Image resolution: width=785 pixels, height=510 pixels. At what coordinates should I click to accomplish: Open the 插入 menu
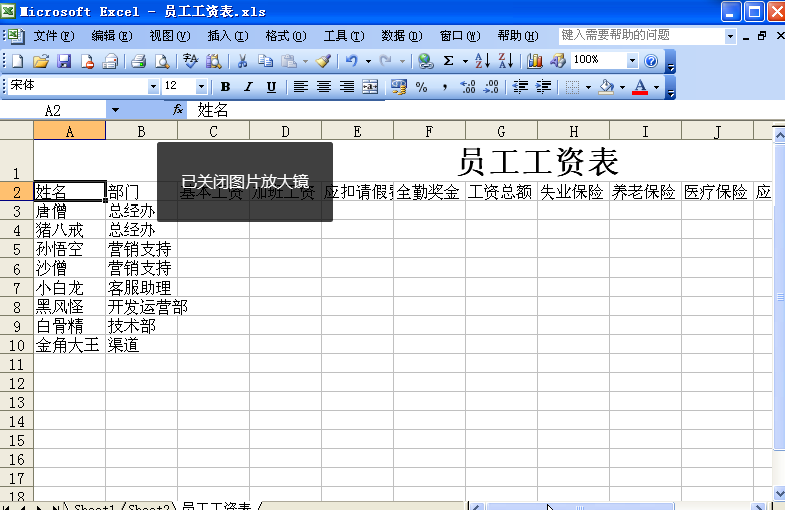pos(228,36)
